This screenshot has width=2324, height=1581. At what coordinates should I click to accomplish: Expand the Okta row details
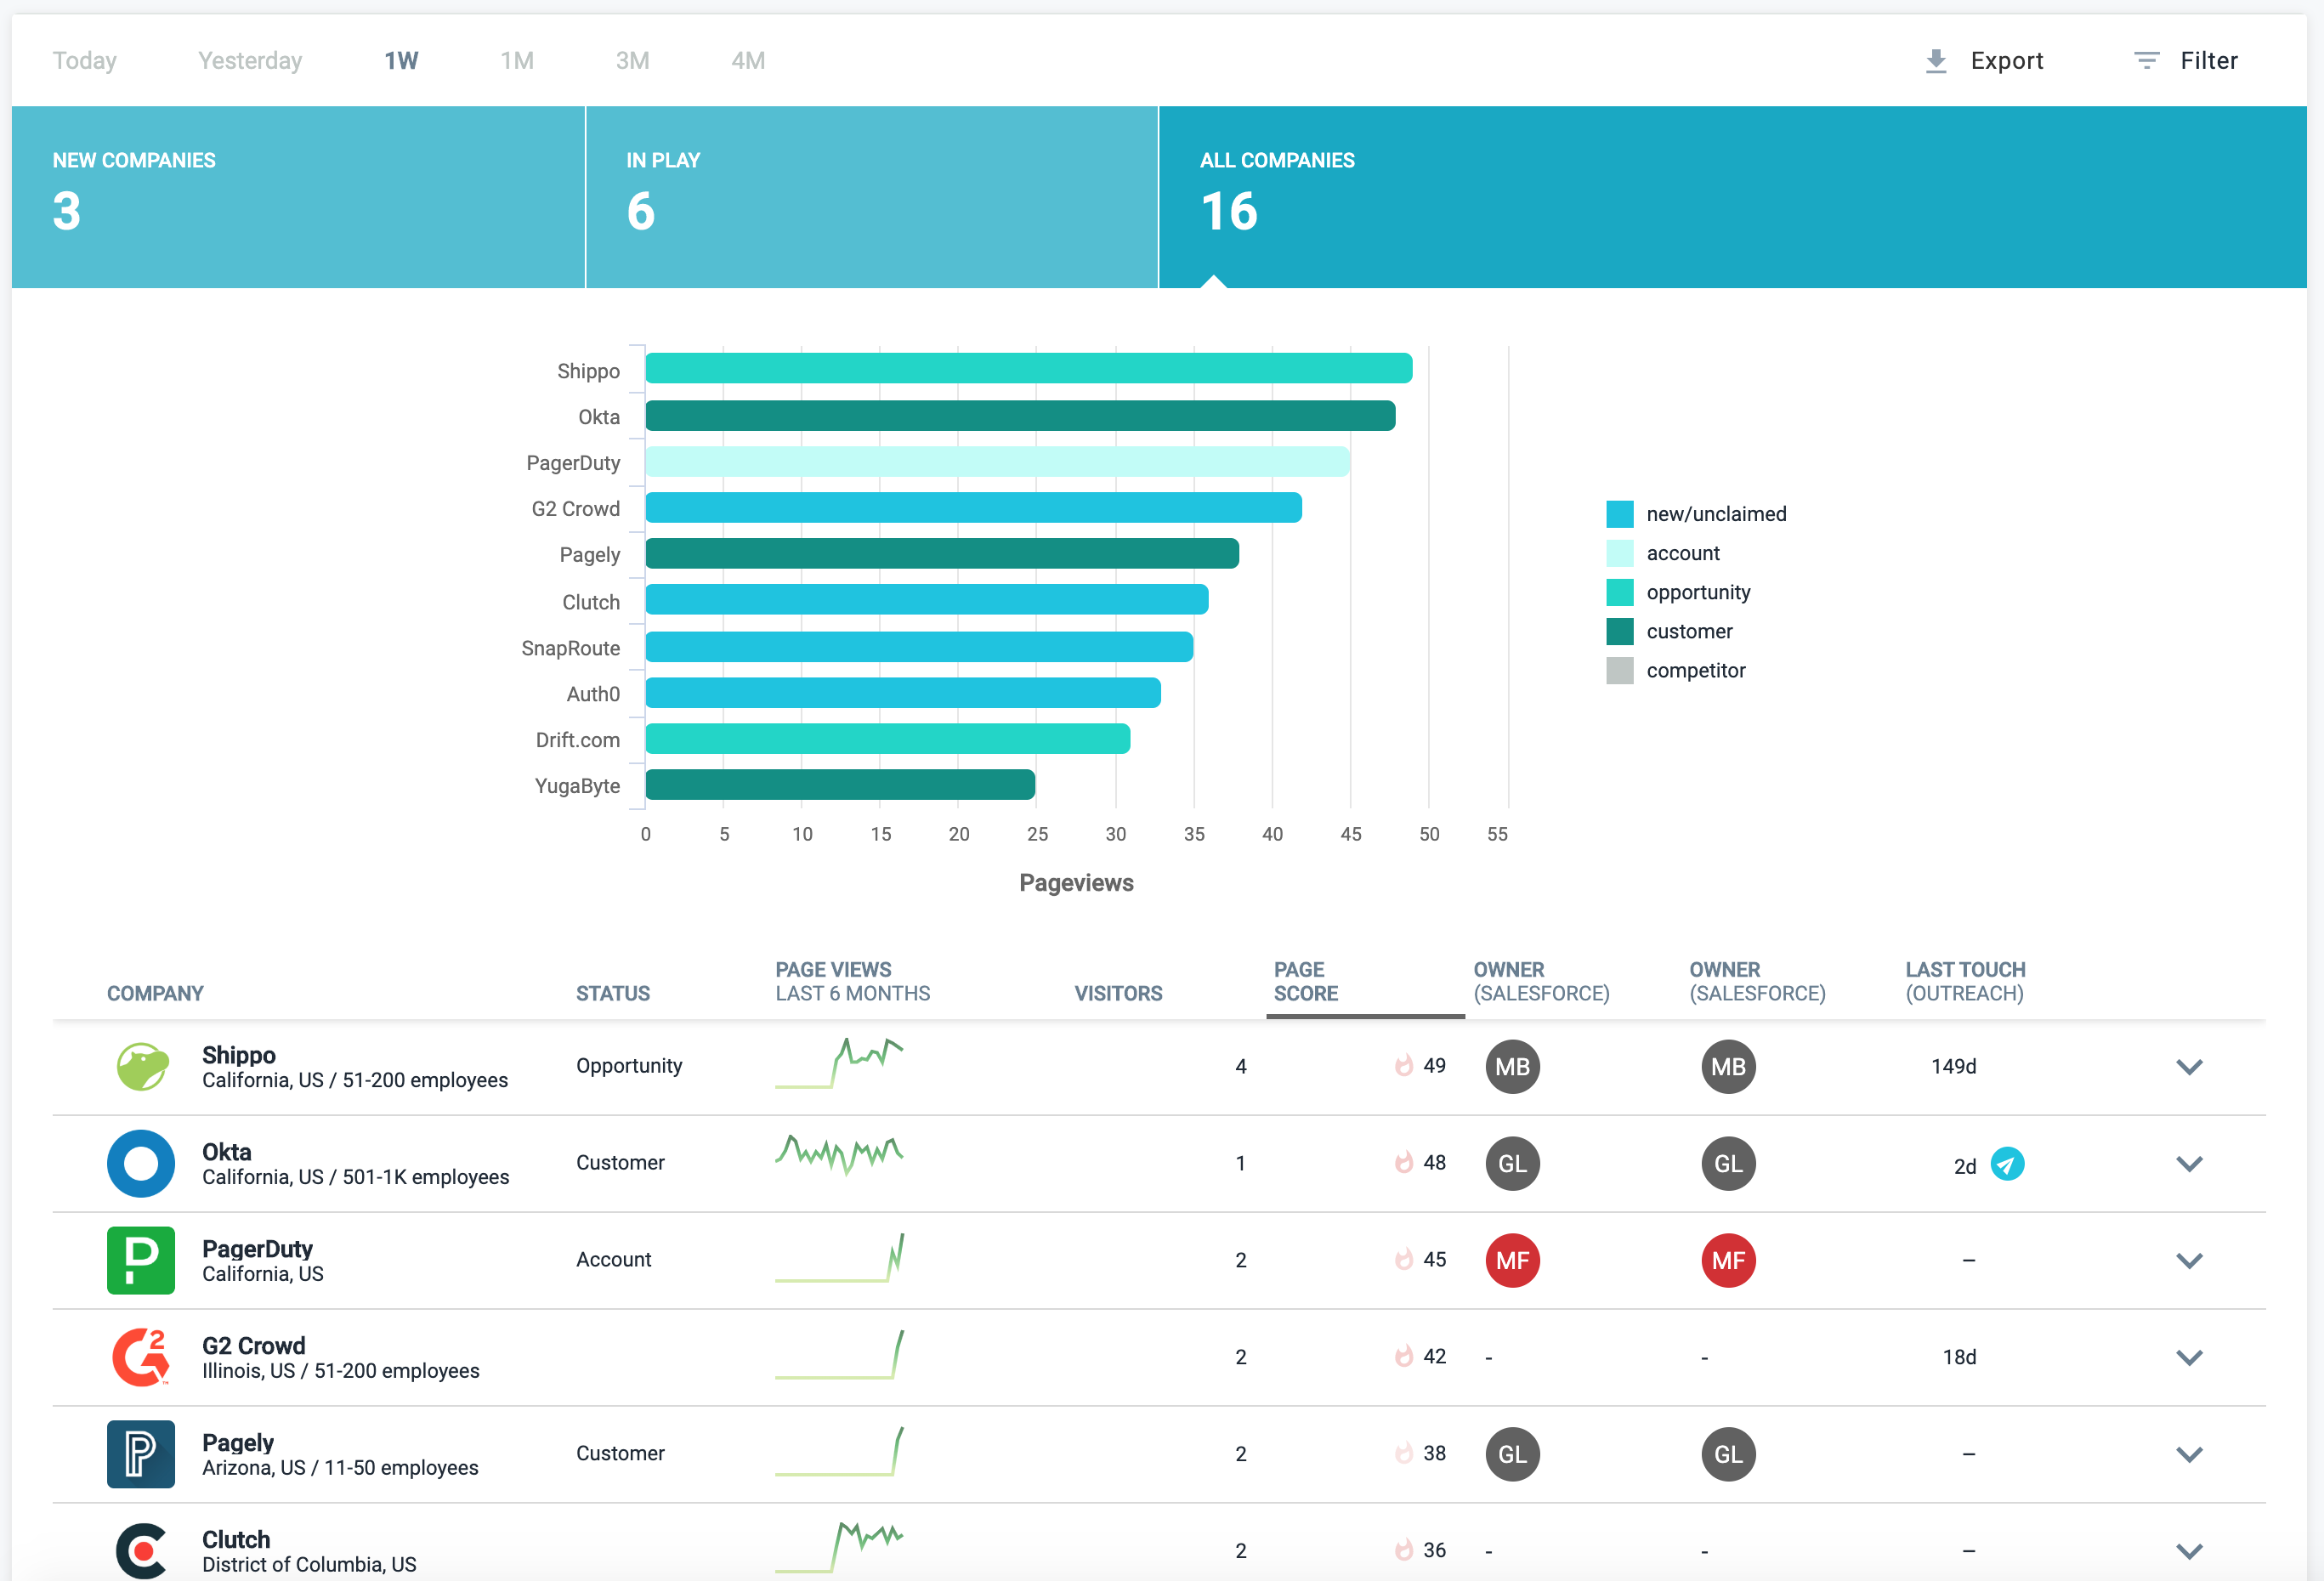2189,1164
